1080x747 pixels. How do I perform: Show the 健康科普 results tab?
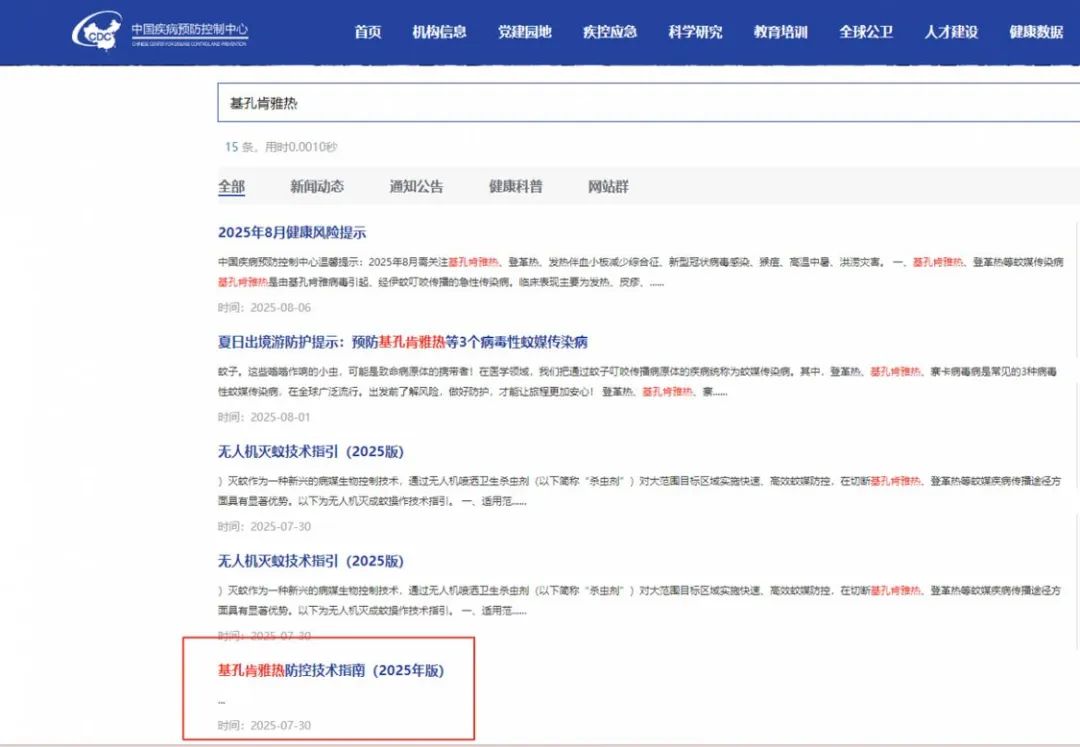pos(515,186)
